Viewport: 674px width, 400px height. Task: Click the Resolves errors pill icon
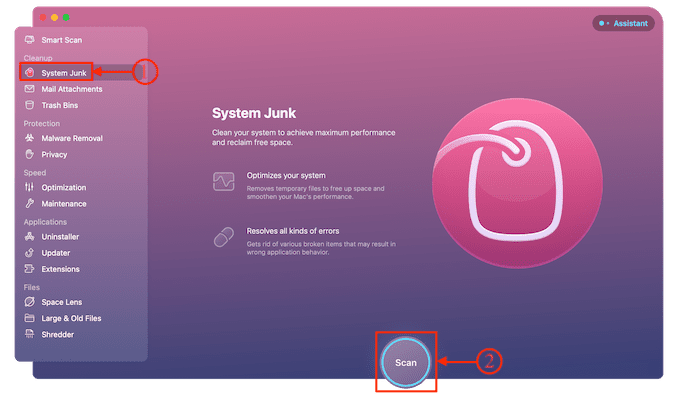pyautogui.click(x=224, y=237)
